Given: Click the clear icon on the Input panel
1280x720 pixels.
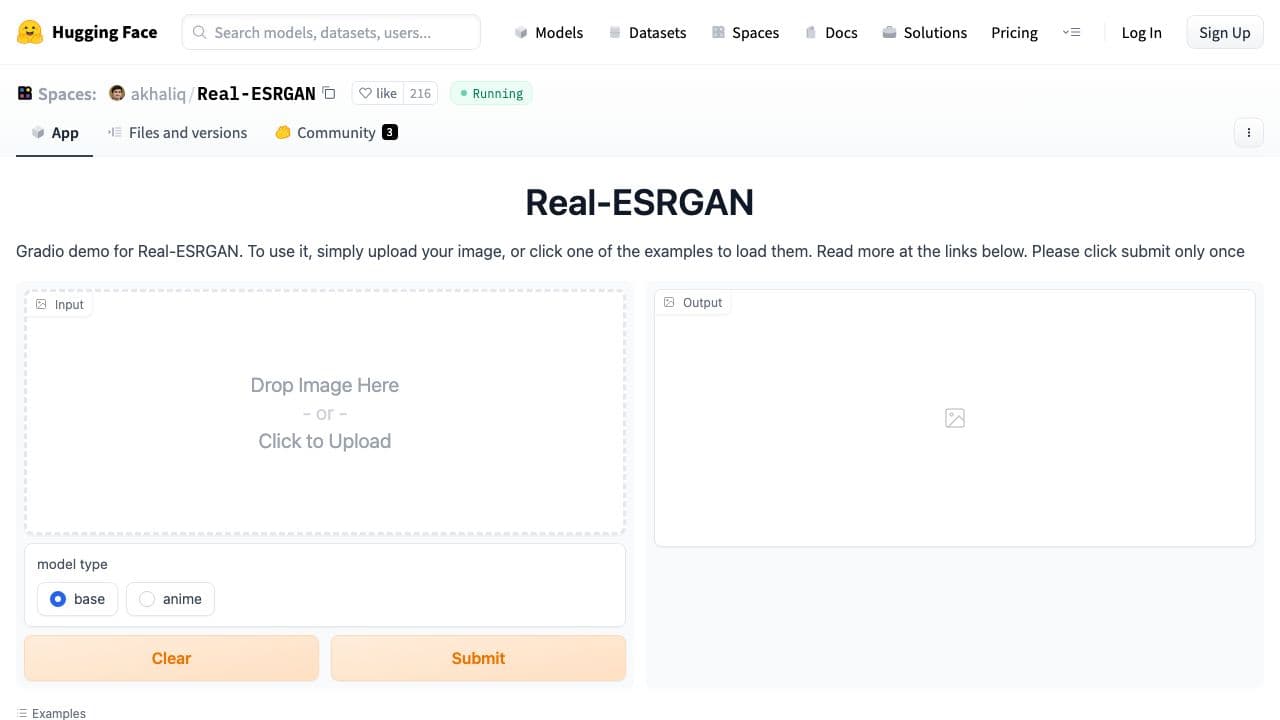Looking at the screenshot, I should [x=41, y=303].
